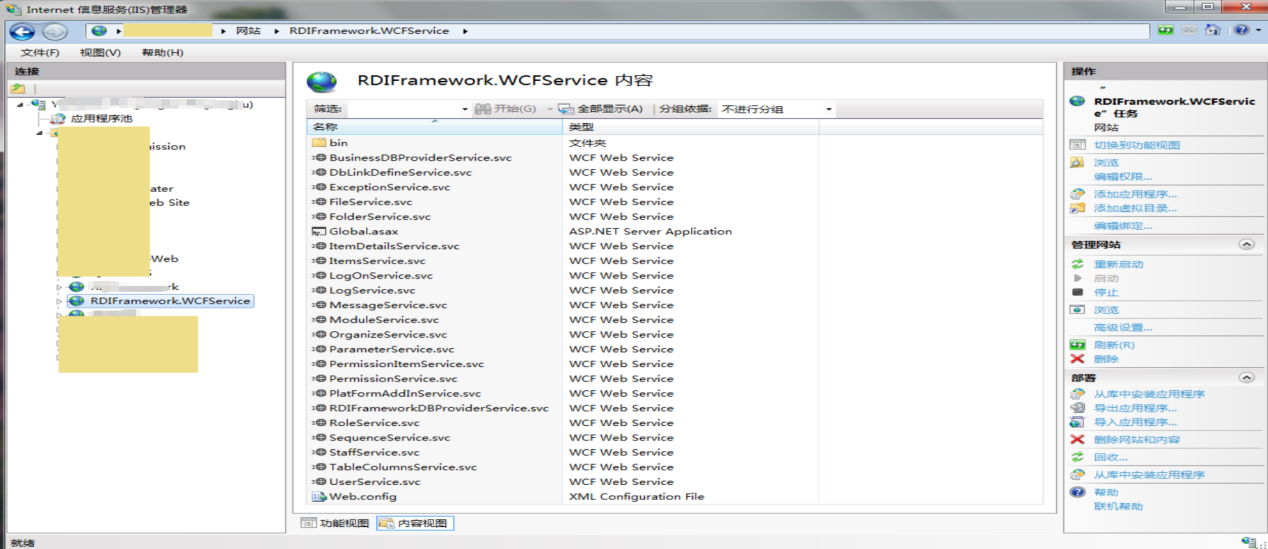Click the 添加应用程序... link
The height and width of the screenshot is (549, 1268).
coord(1135,194)
